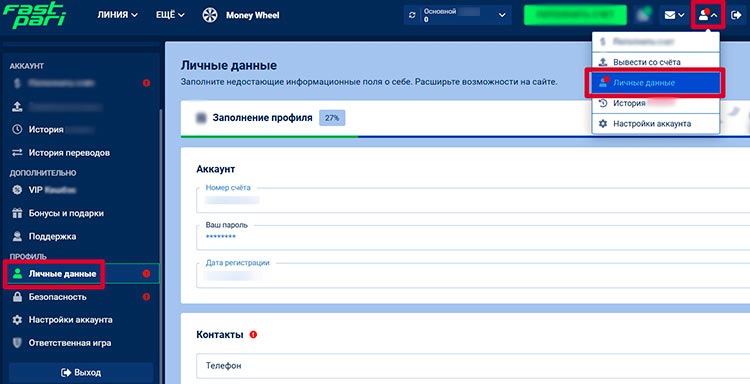Click sidebar gear icon for Настройки аккаунта

coord(17,320)
